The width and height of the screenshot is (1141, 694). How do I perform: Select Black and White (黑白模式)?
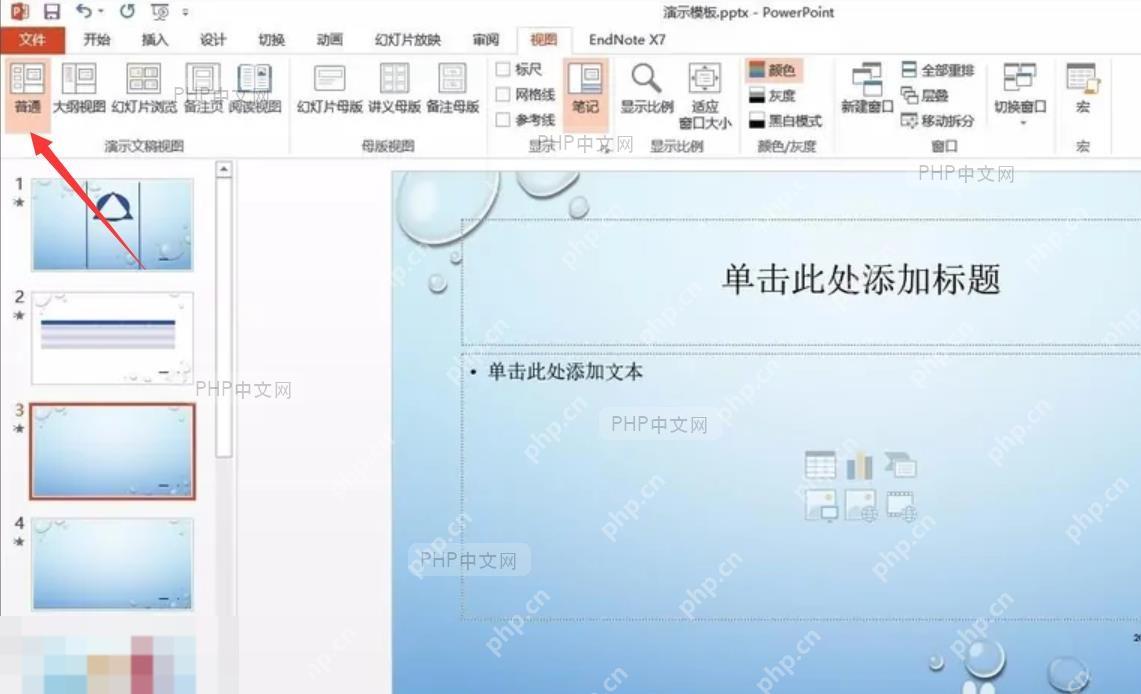pos(785,120)
